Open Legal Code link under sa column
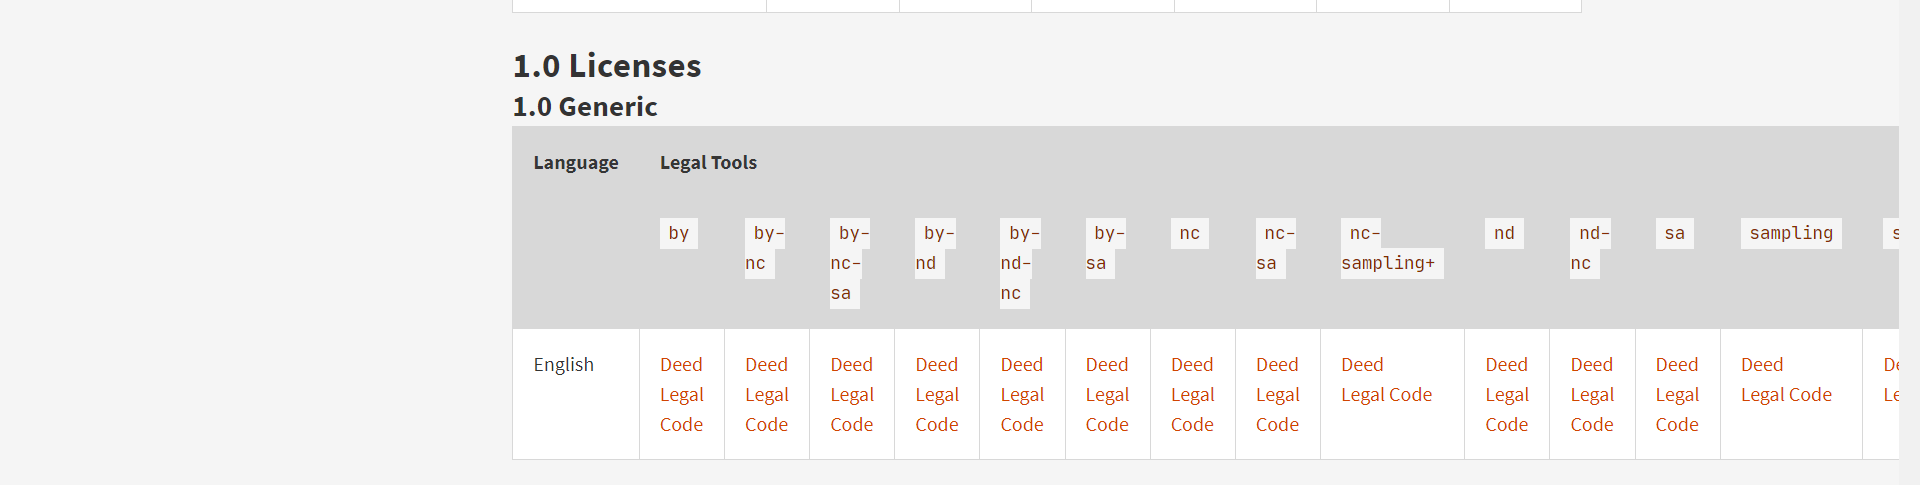 click(x=1677, y=410)
